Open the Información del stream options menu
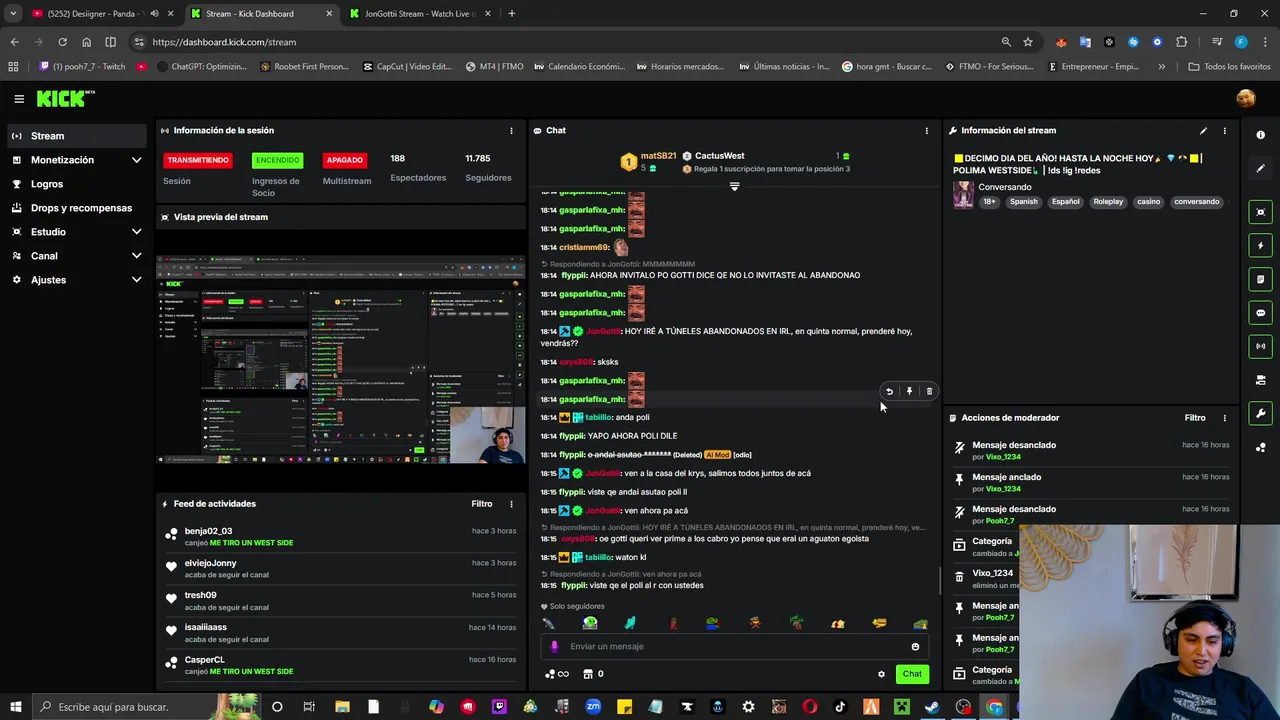Screen dimensions: 1280x720 pyautogui.click(x=1224, y=131)
